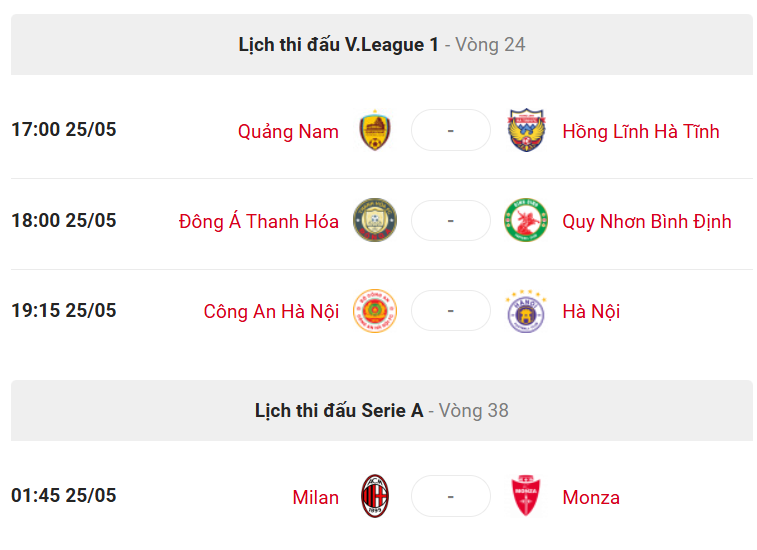757x550 pixels.
Task: Open the Đông Á Thanh Hóa team badge
Action: (375, 220)
